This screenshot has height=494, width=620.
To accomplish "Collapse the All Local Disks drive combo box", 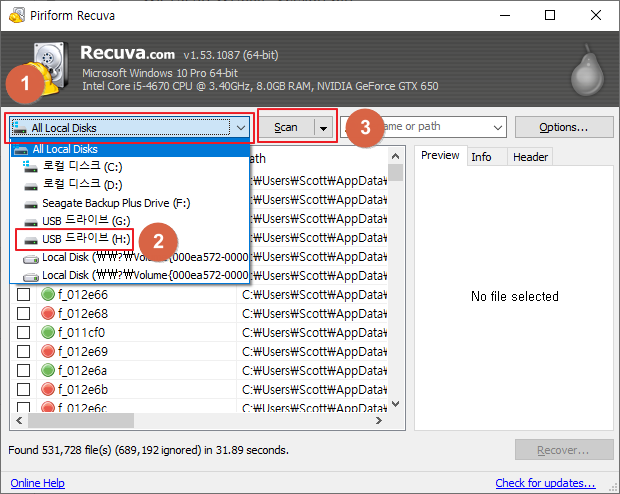I will click(241, 128).
